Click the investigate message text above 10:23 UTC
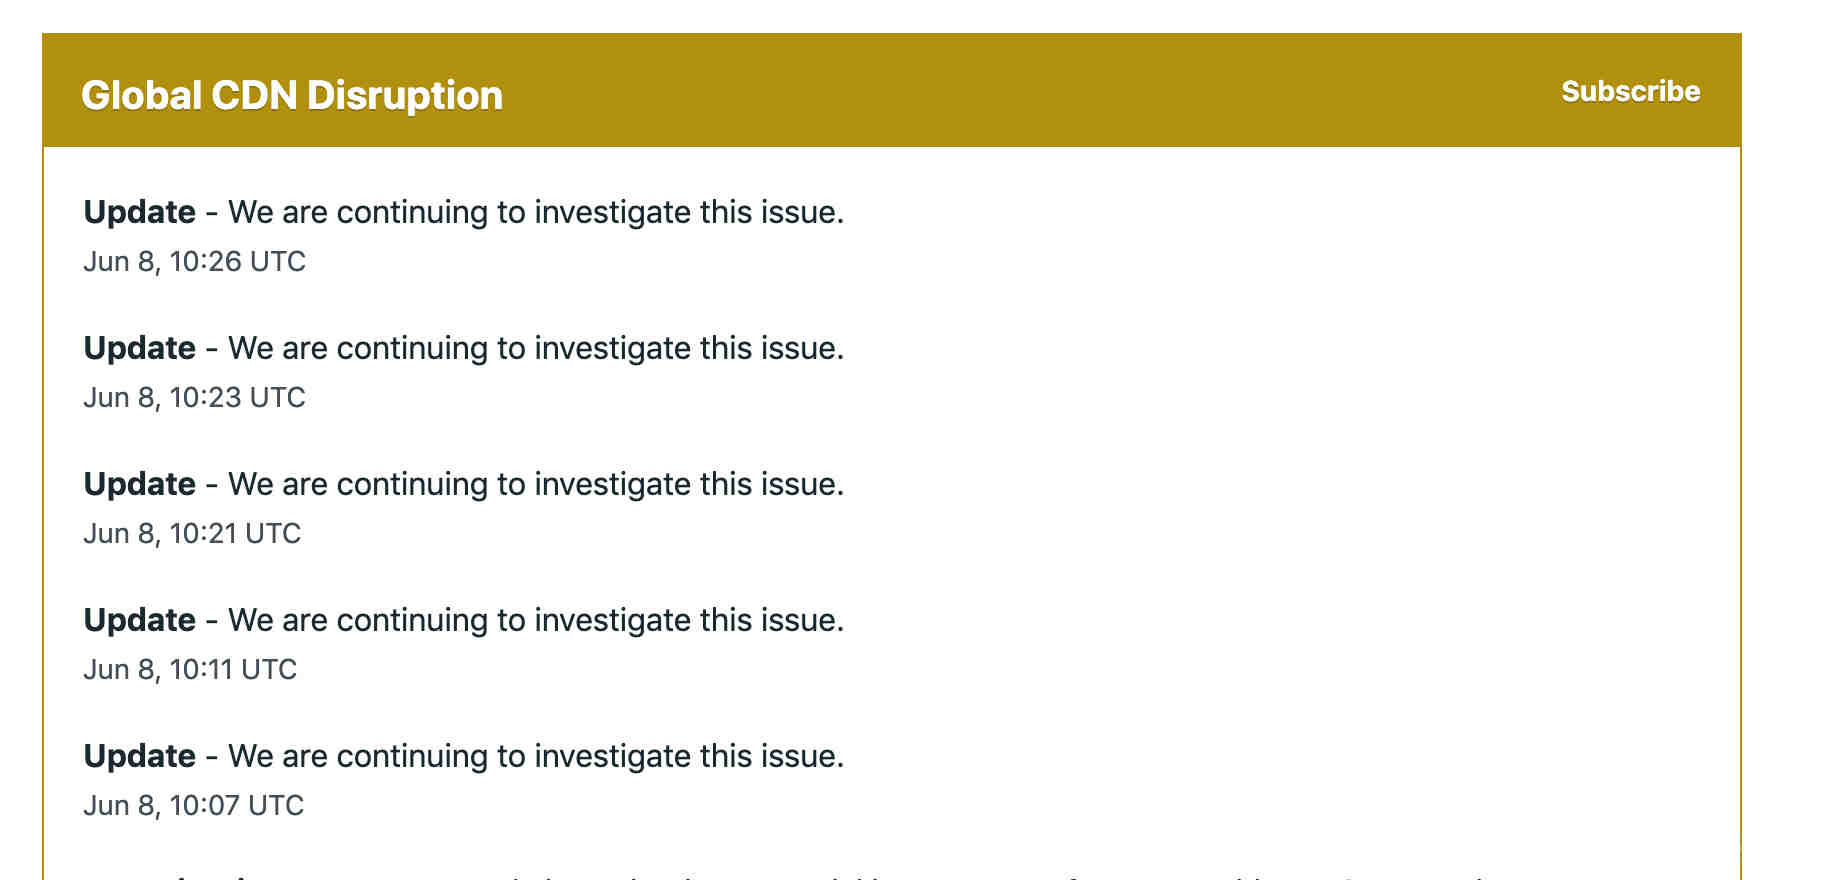The image size is (1834, 880). [536, 348]
